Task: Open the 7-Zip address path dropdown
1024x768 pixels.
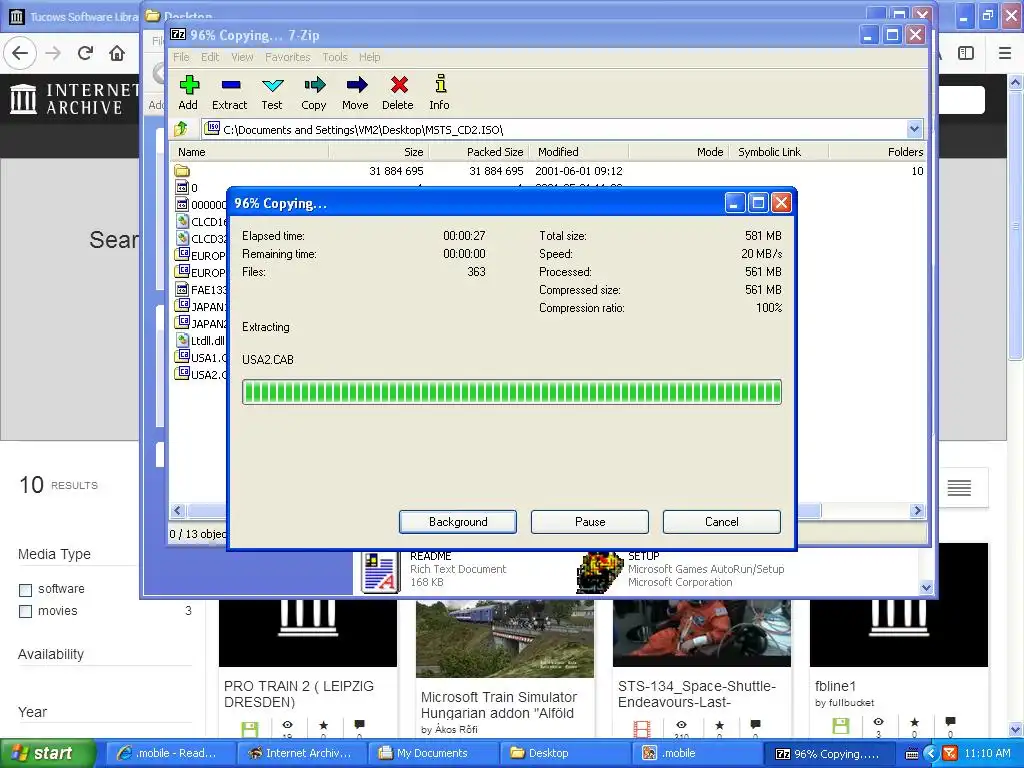Action: click(x=914, y=129)
